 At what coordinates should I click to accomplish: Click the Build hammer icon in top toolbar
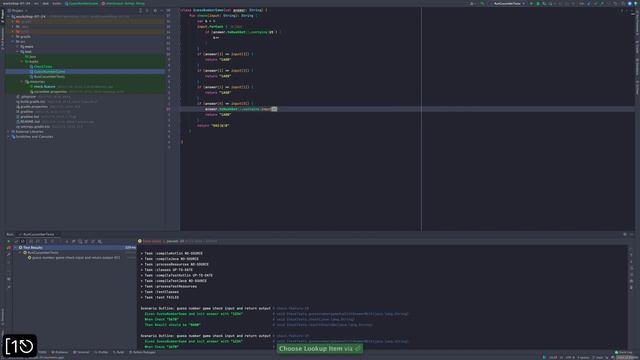(x=483, y=4)
